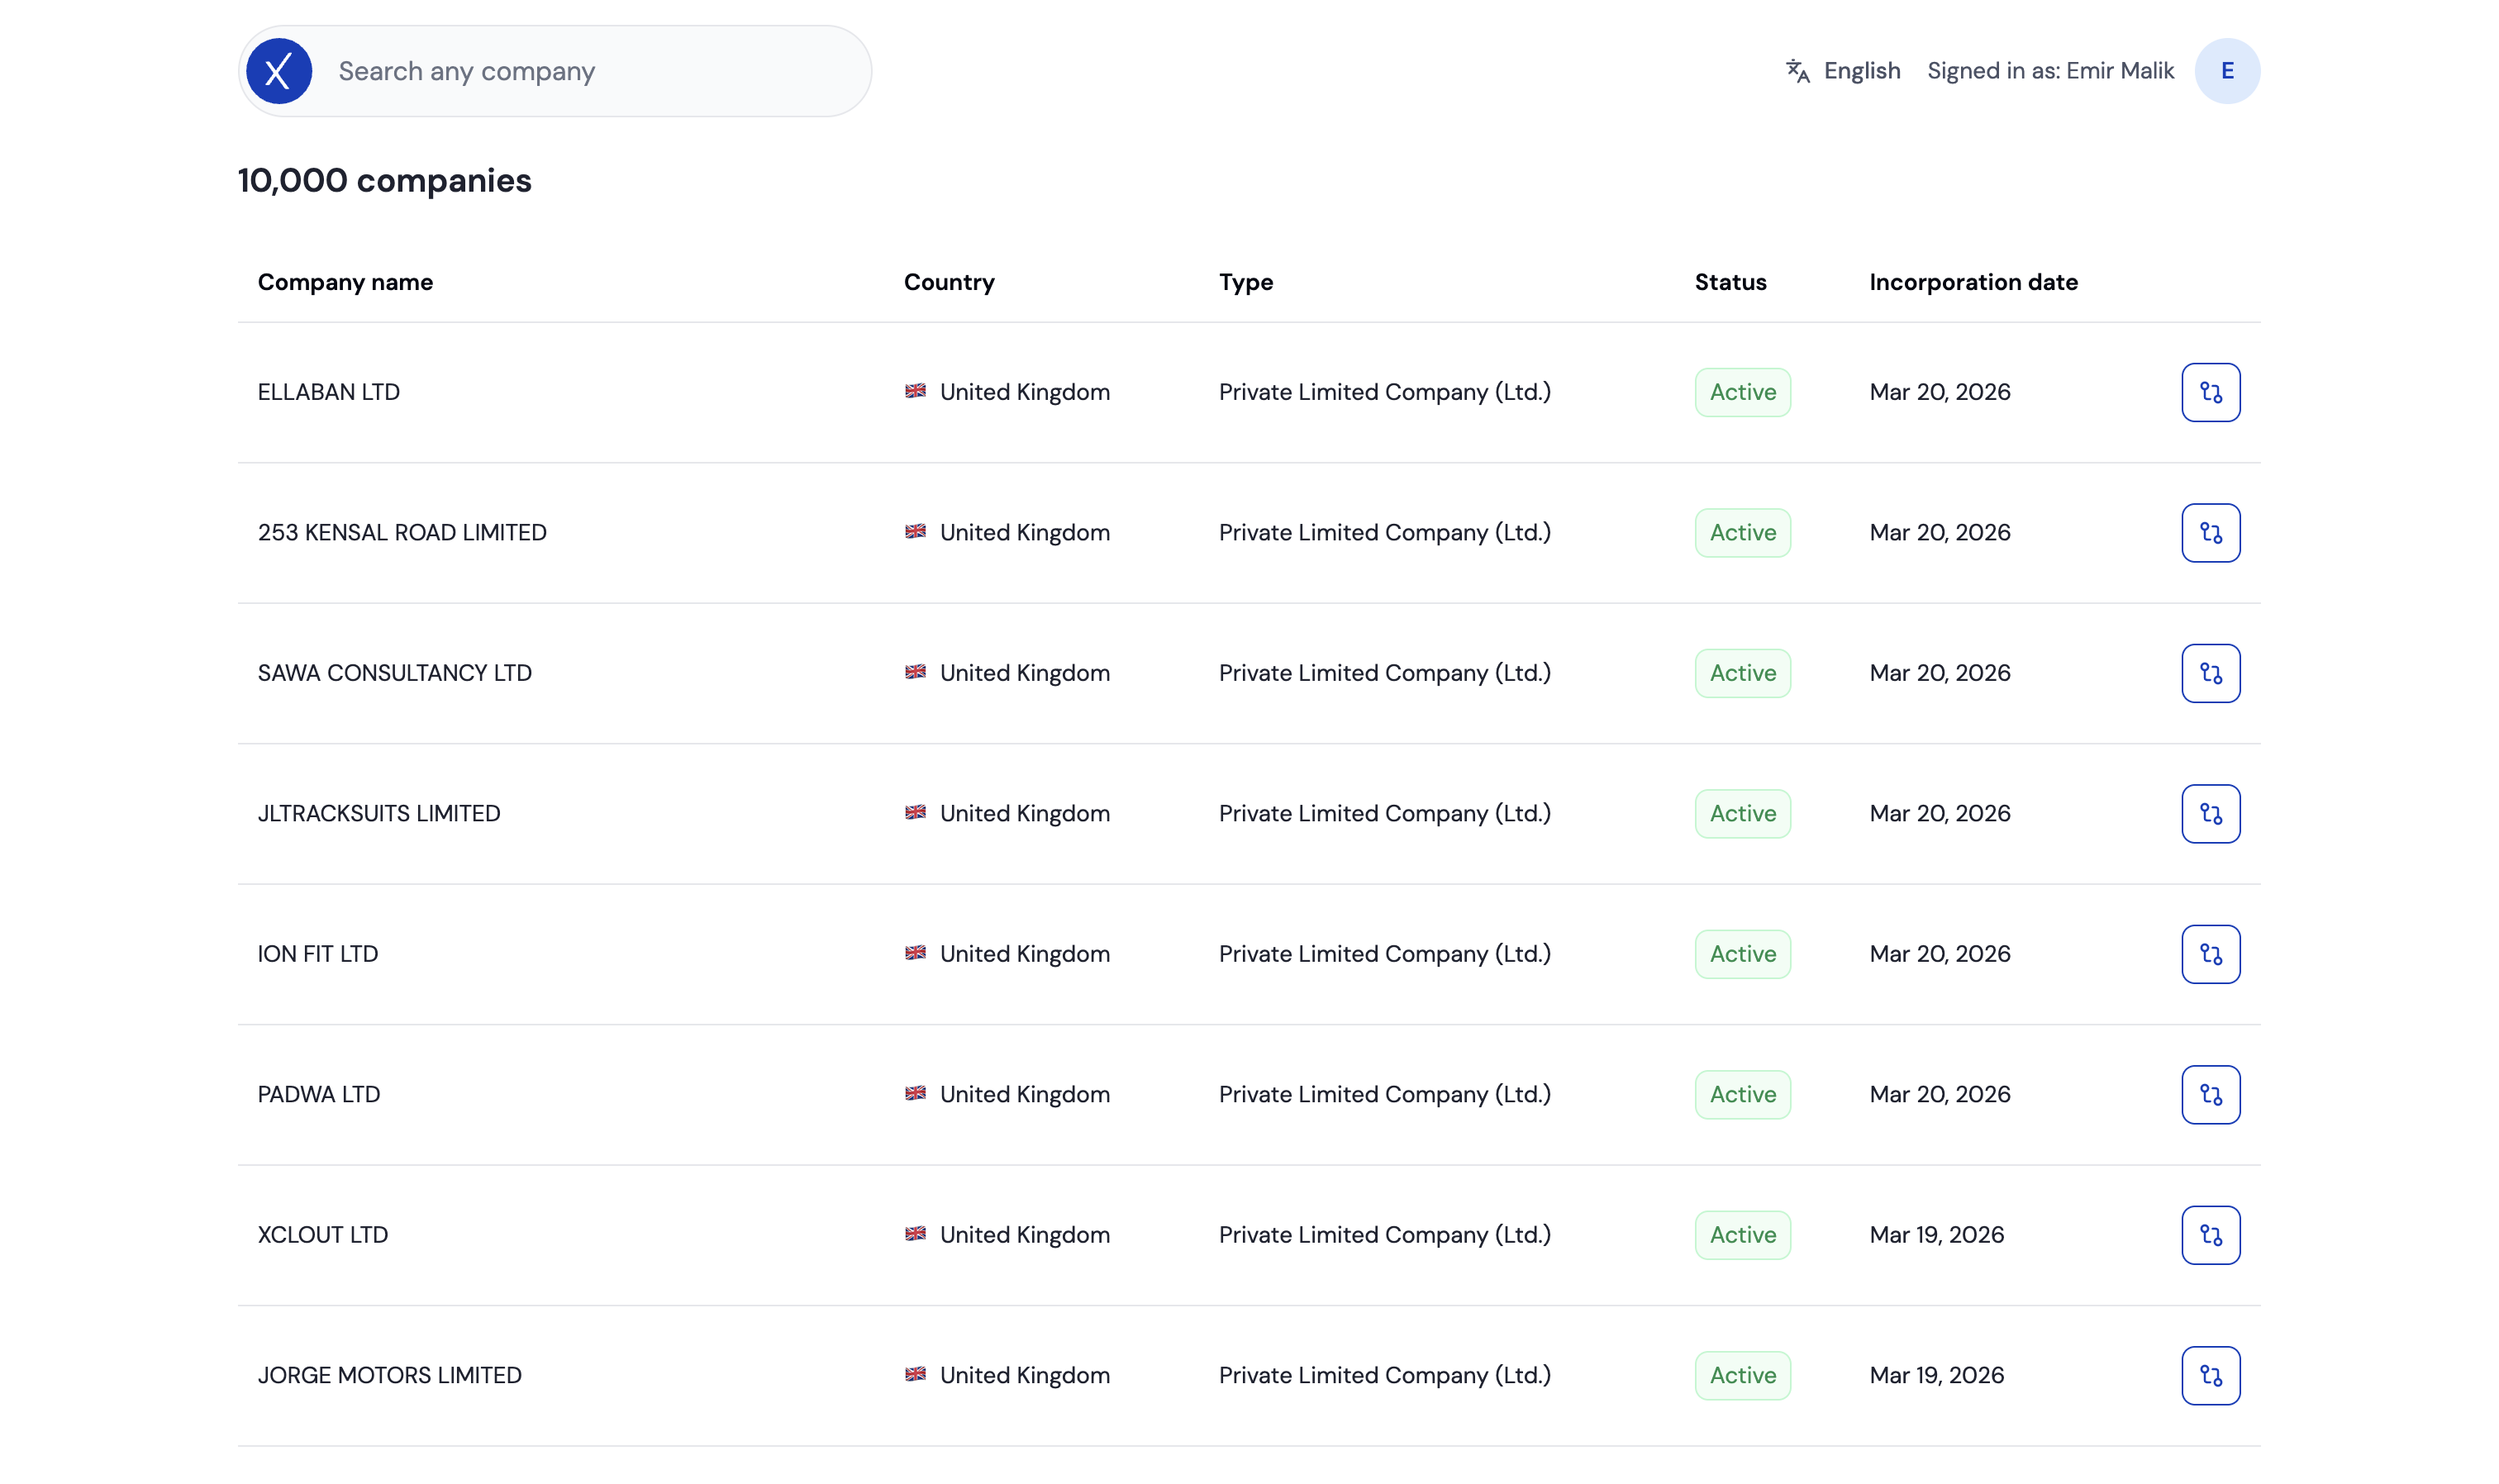Open graph icon for 253 KENSAL ROAD LIMITED
This screenshot has width=2499, height=1484.
[x=2210, y=533]
